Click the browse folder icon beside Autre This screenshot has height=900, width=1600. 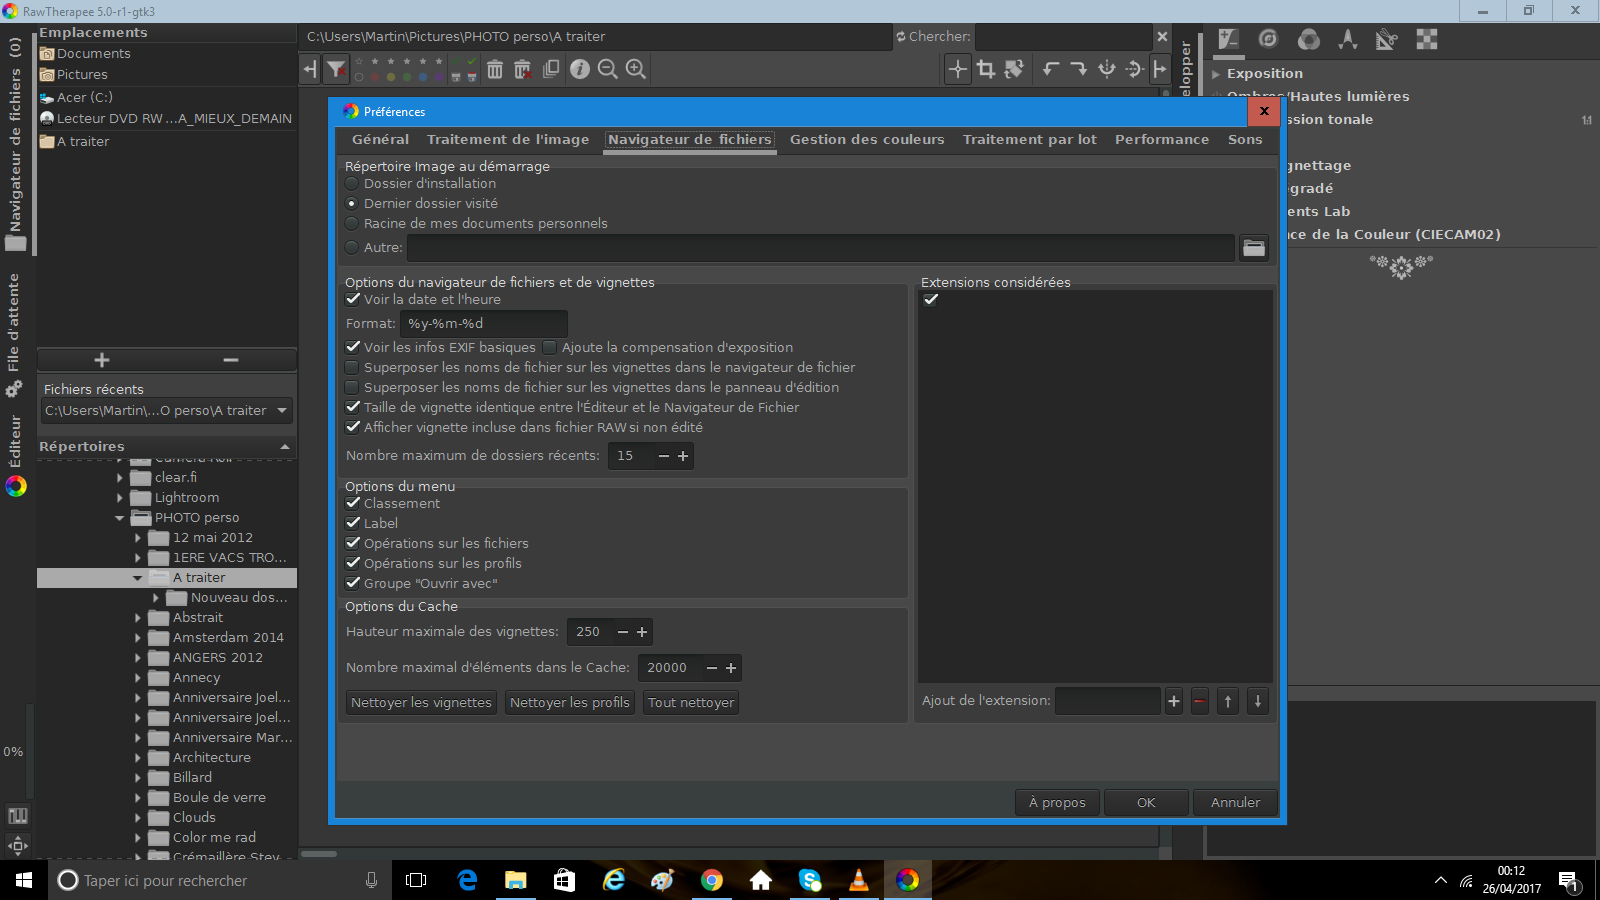tap(1254, 248)
